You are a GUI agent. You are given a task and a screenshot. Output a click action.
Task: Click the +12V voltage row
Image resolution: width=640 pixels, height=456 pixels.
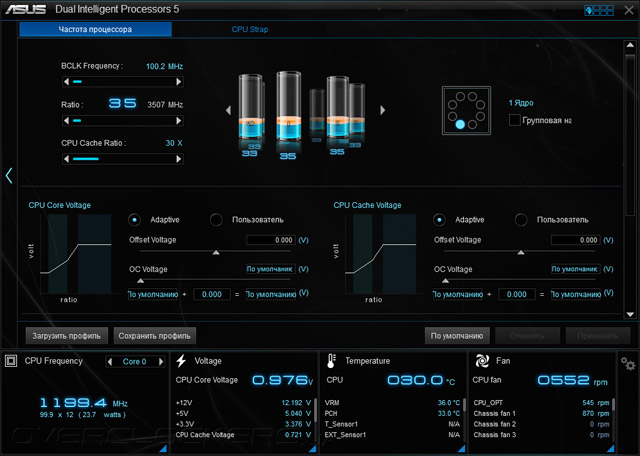coord(243,403)
